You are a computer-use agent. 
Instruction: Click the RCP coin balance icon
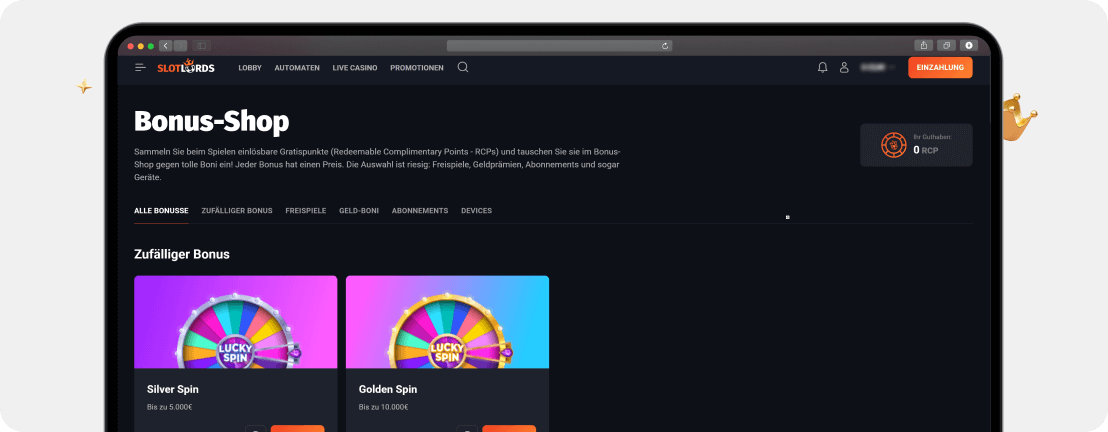pyautogui.click(x=893, y=145)
